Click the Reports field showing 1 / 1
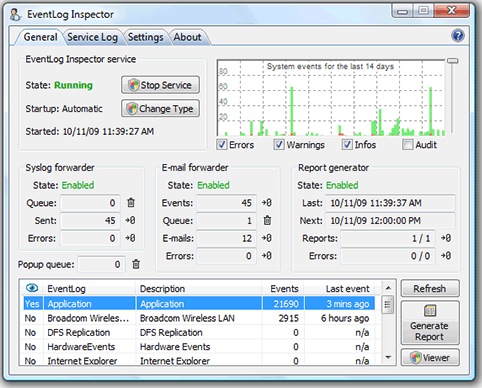 pos(388,238)
